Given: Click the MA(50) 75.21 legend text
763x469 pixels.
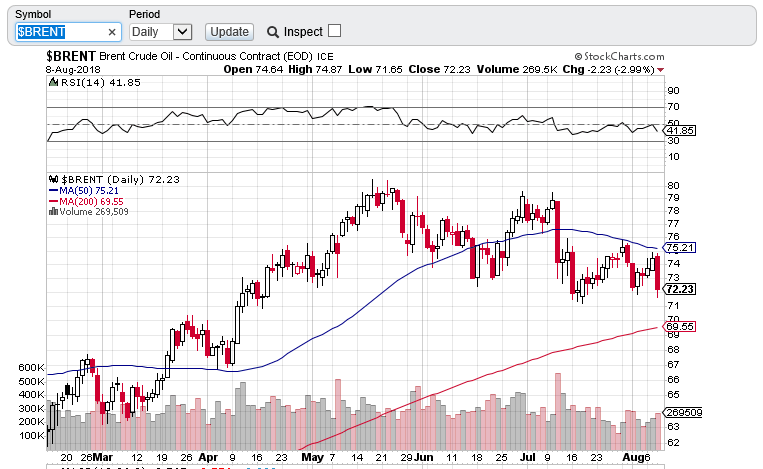Looking at the screenshot, I should (x=89, y=190).
